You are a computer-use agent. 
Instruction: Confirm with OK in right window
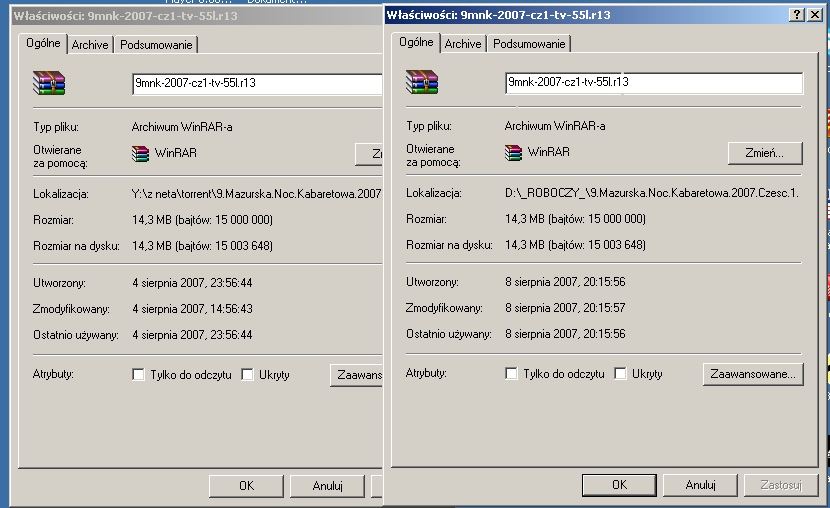[x=619, y=485]
